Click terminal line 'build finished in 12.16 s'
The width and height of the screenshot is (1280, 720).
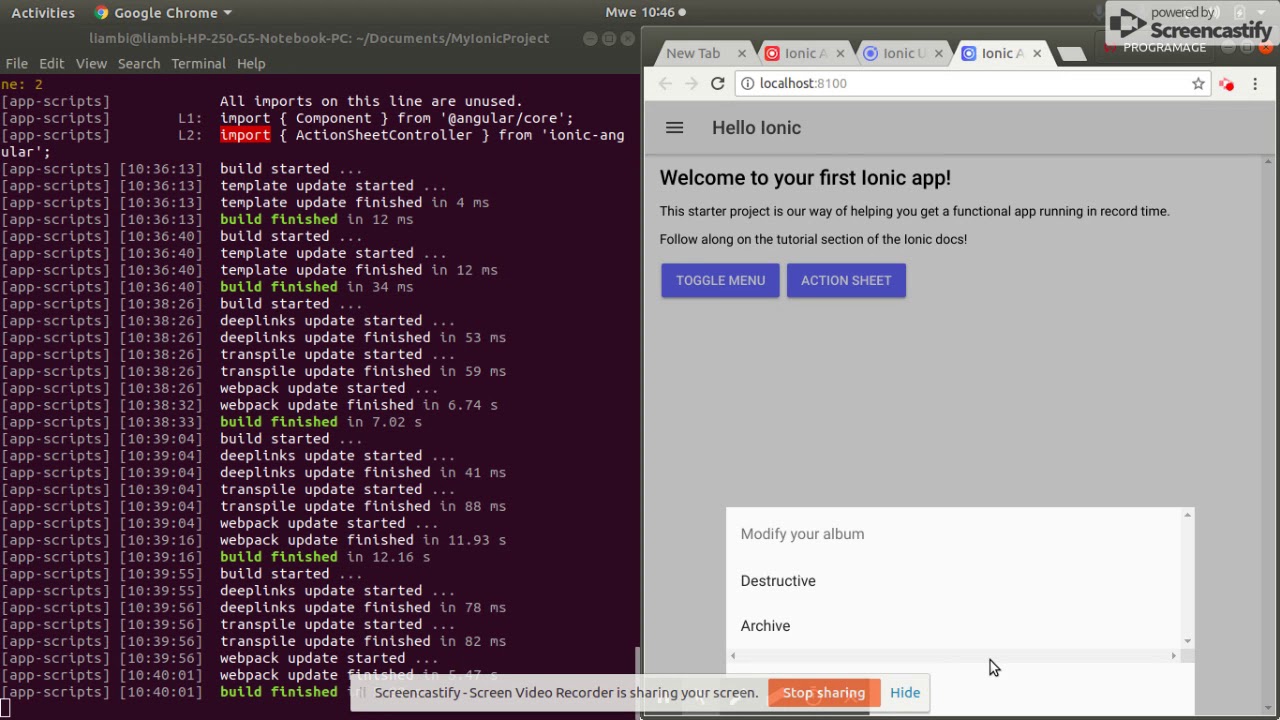coord(325,557)
